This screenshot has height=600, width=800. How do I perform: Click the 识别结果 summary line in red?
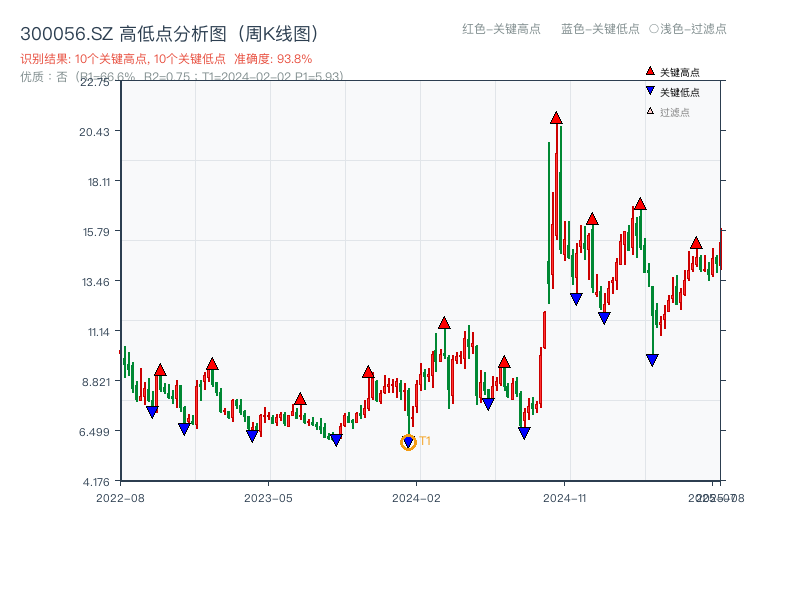[x=166, y=59]
